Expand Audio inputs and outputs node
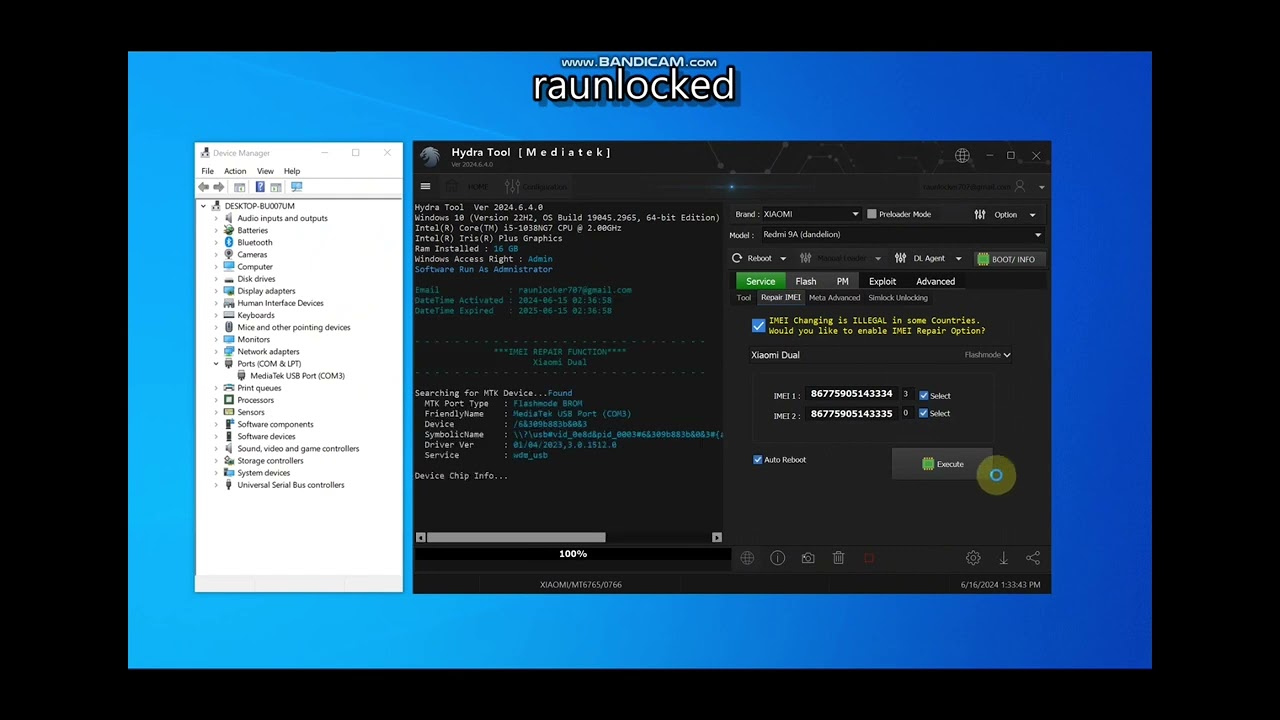This screenshot has height=720, width=1280. coord(216,218)
